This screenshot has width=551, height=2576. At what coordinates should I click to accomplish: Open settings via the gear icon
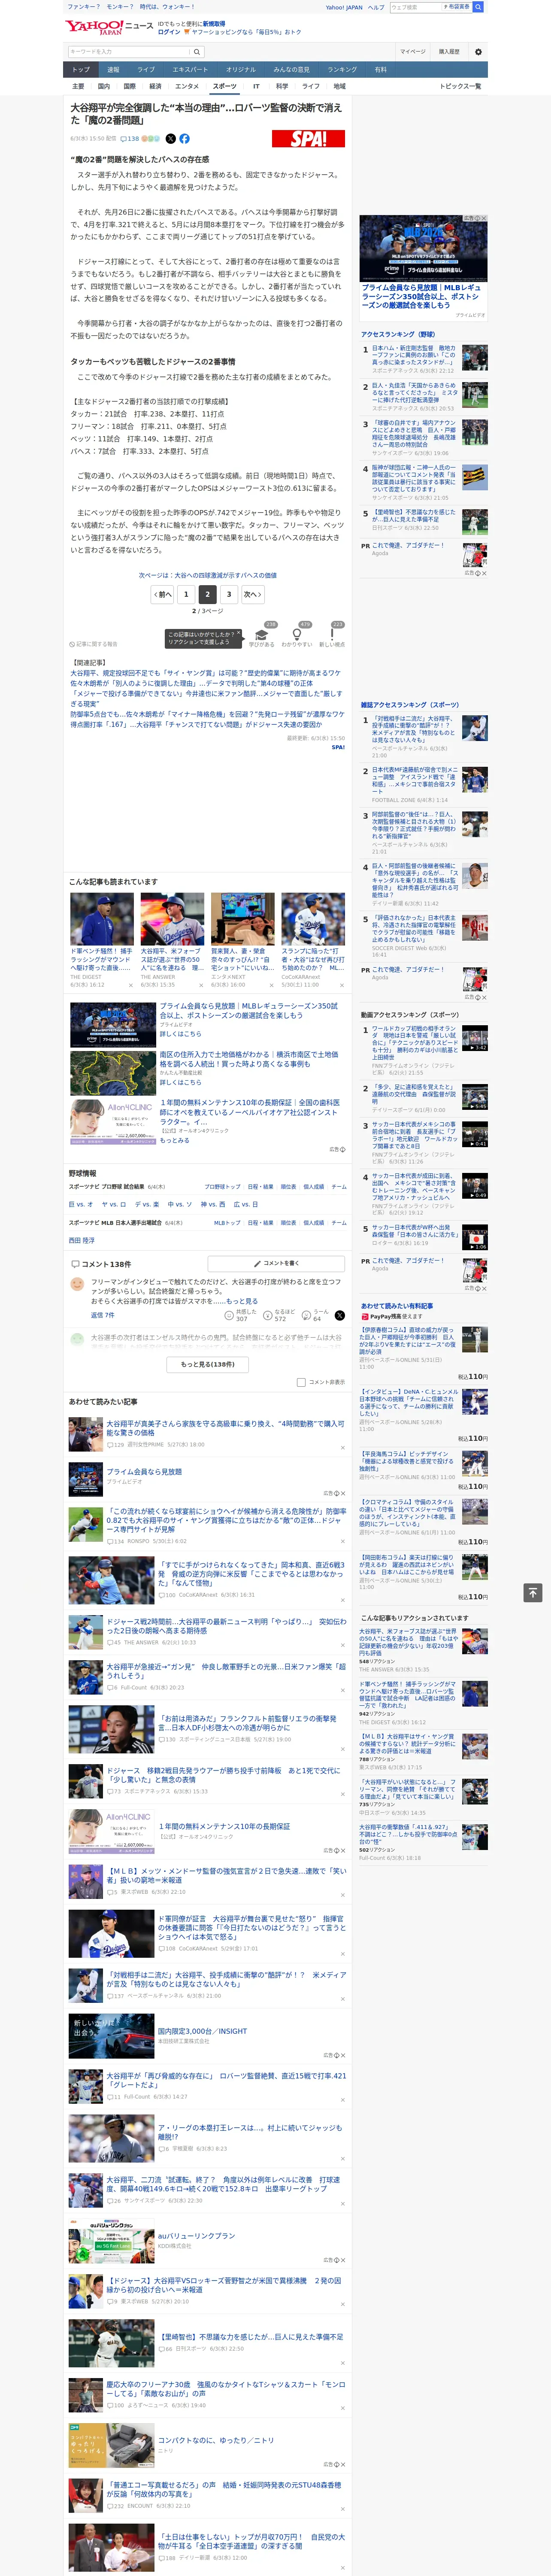(x=478, y=51)
